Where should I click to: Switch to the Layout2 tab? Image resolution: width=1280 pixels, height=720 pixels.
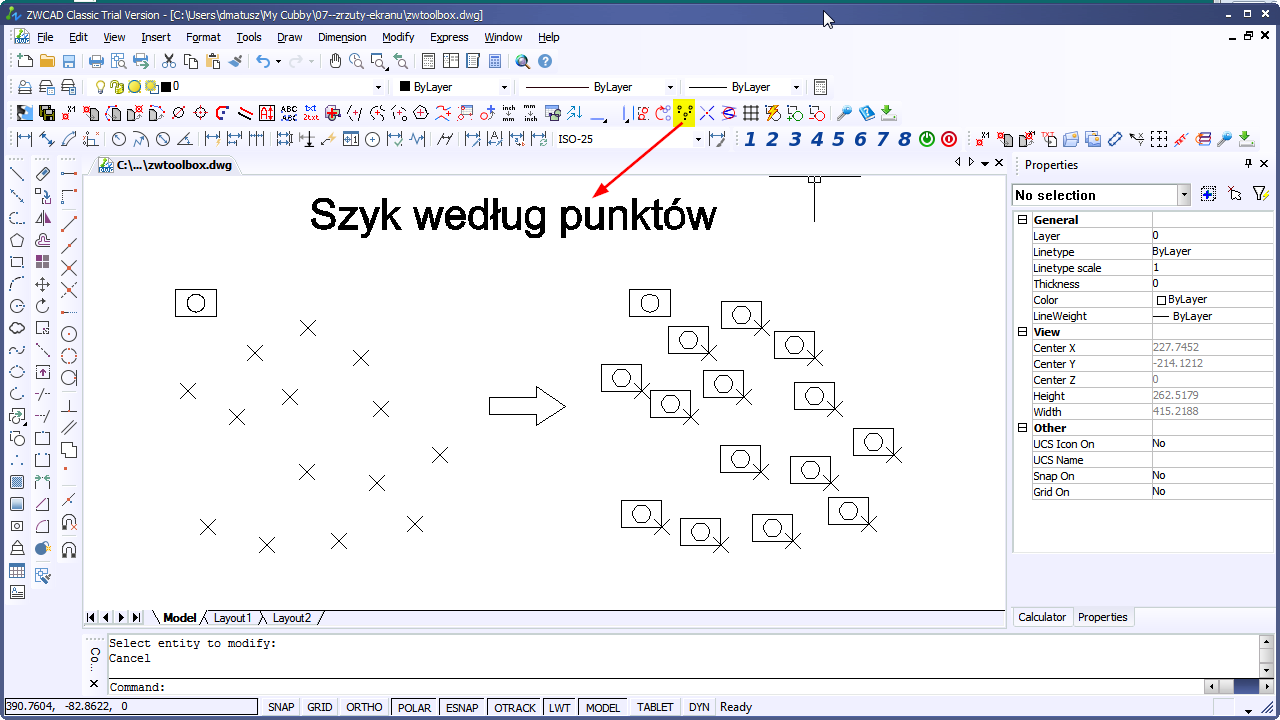[292, 618]
